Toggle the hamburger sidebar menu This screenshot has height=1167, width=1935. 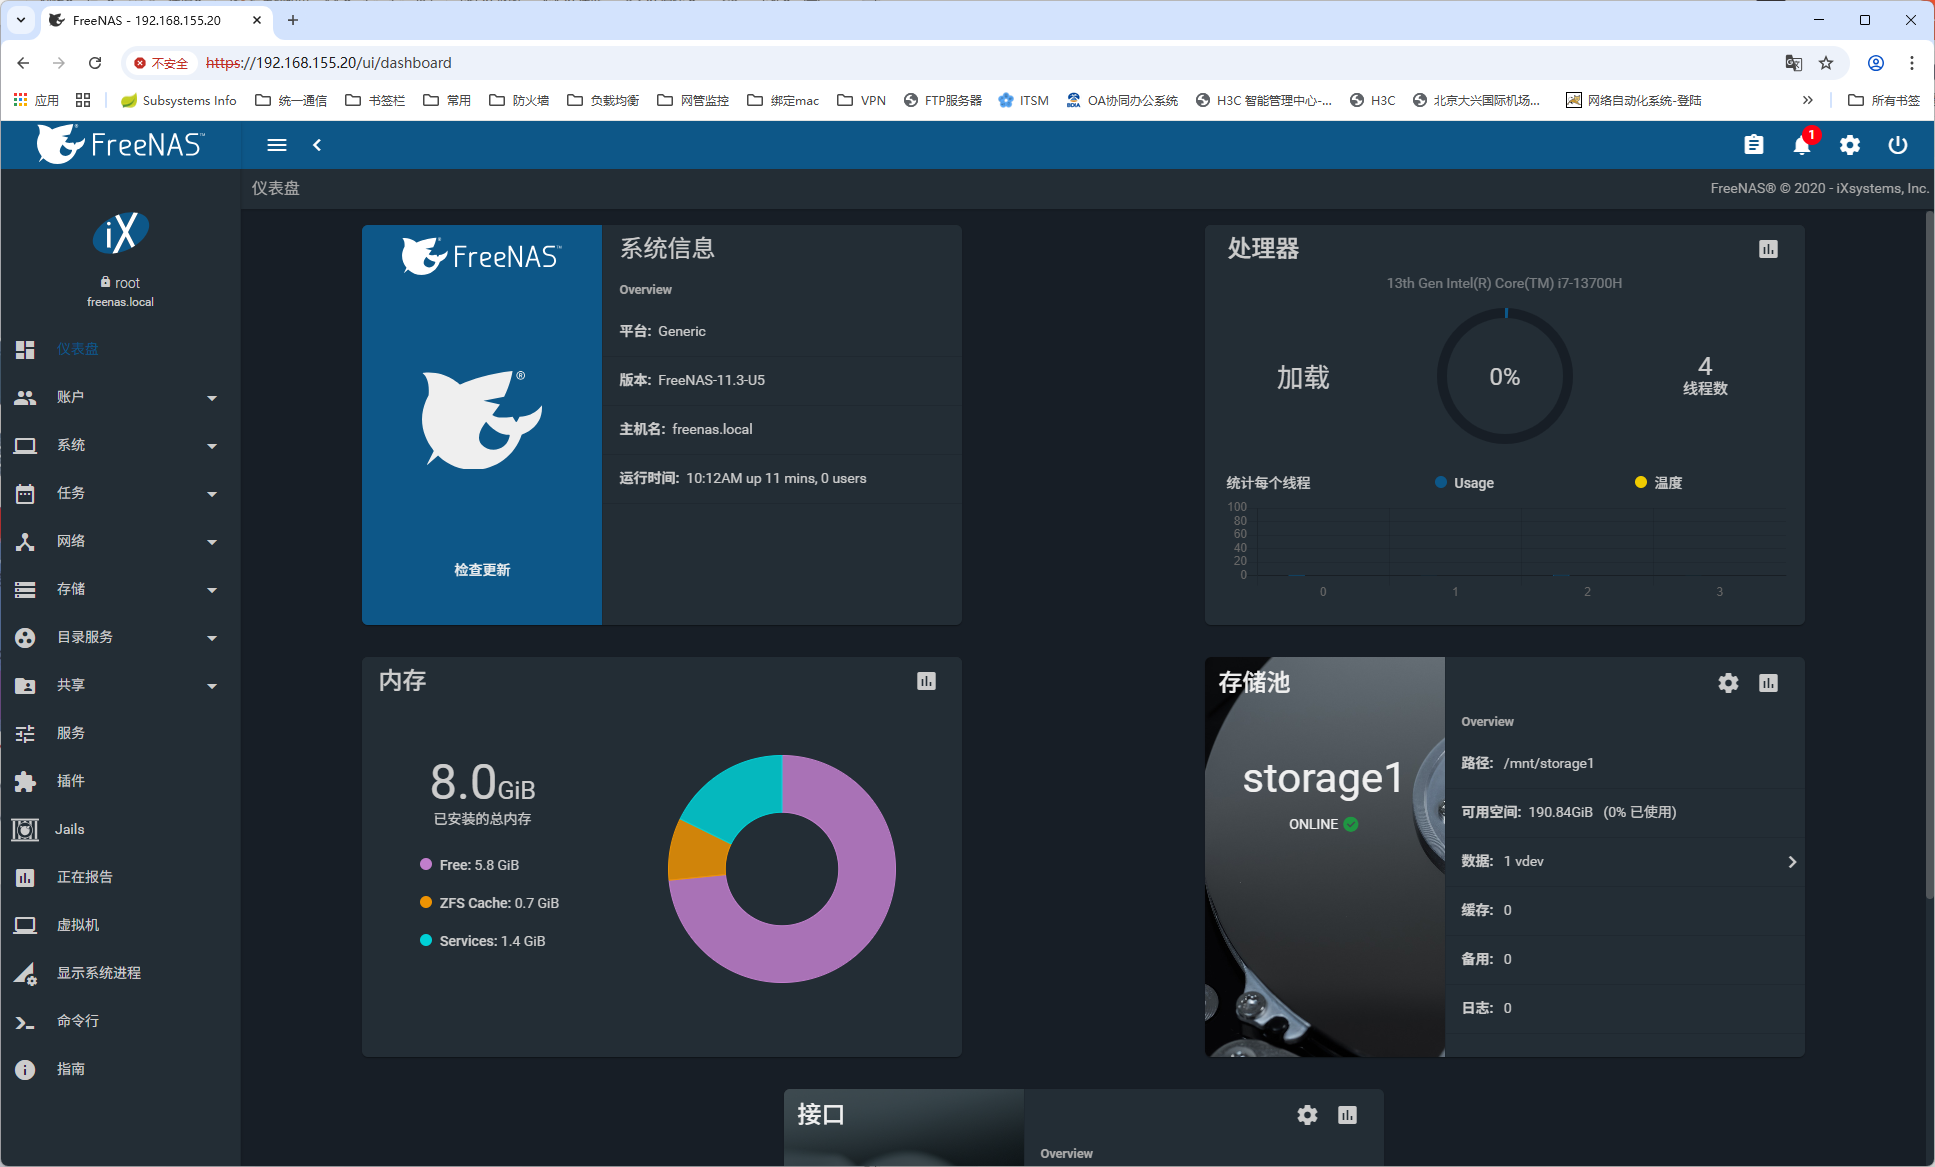(x=277, y=145)
